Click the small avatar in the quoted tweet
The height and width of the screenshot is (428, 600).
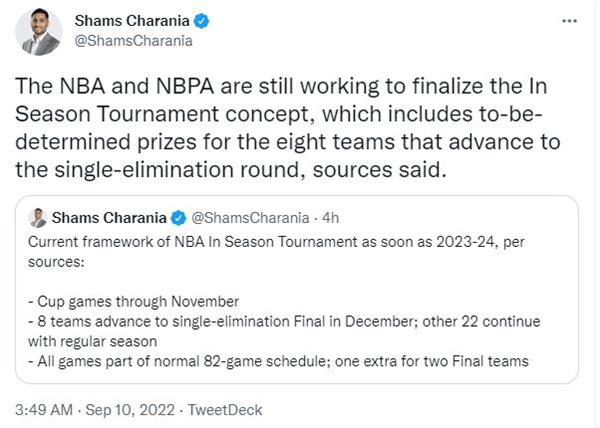pos(38,217)
